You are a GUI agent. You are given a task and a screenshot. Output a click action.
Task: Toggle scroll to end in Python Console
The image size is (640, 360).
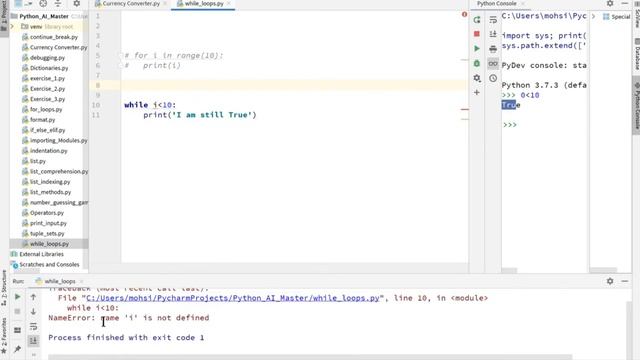(493, 34)
